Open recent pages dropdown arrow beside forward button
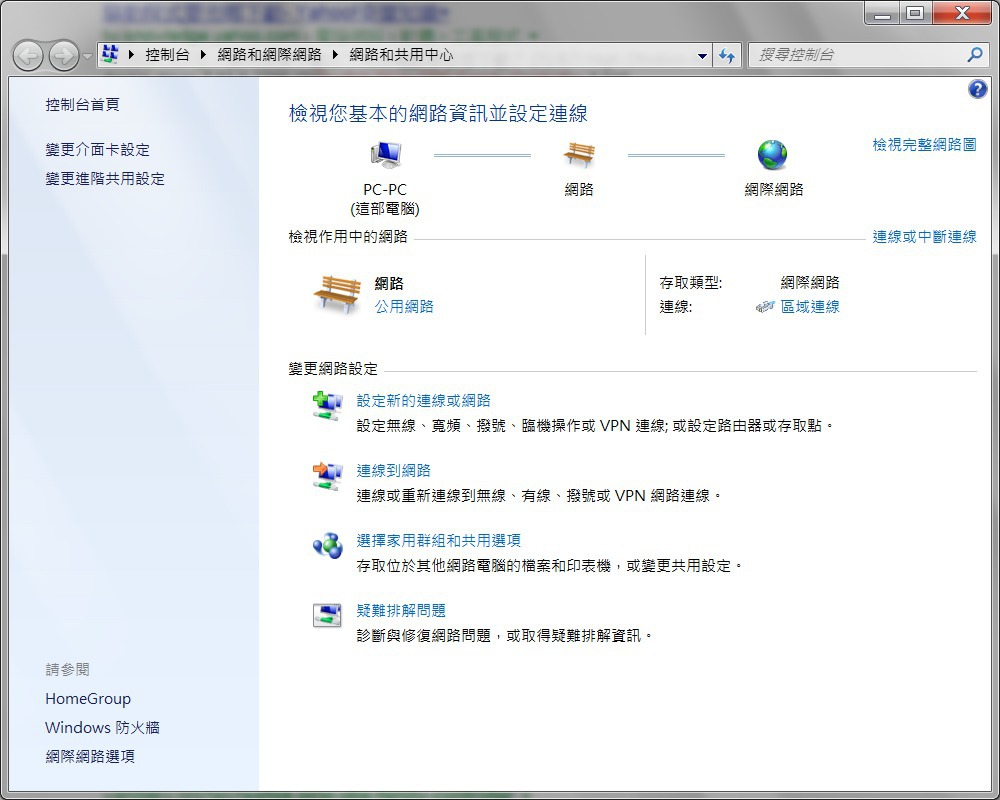 pos(88,56)
